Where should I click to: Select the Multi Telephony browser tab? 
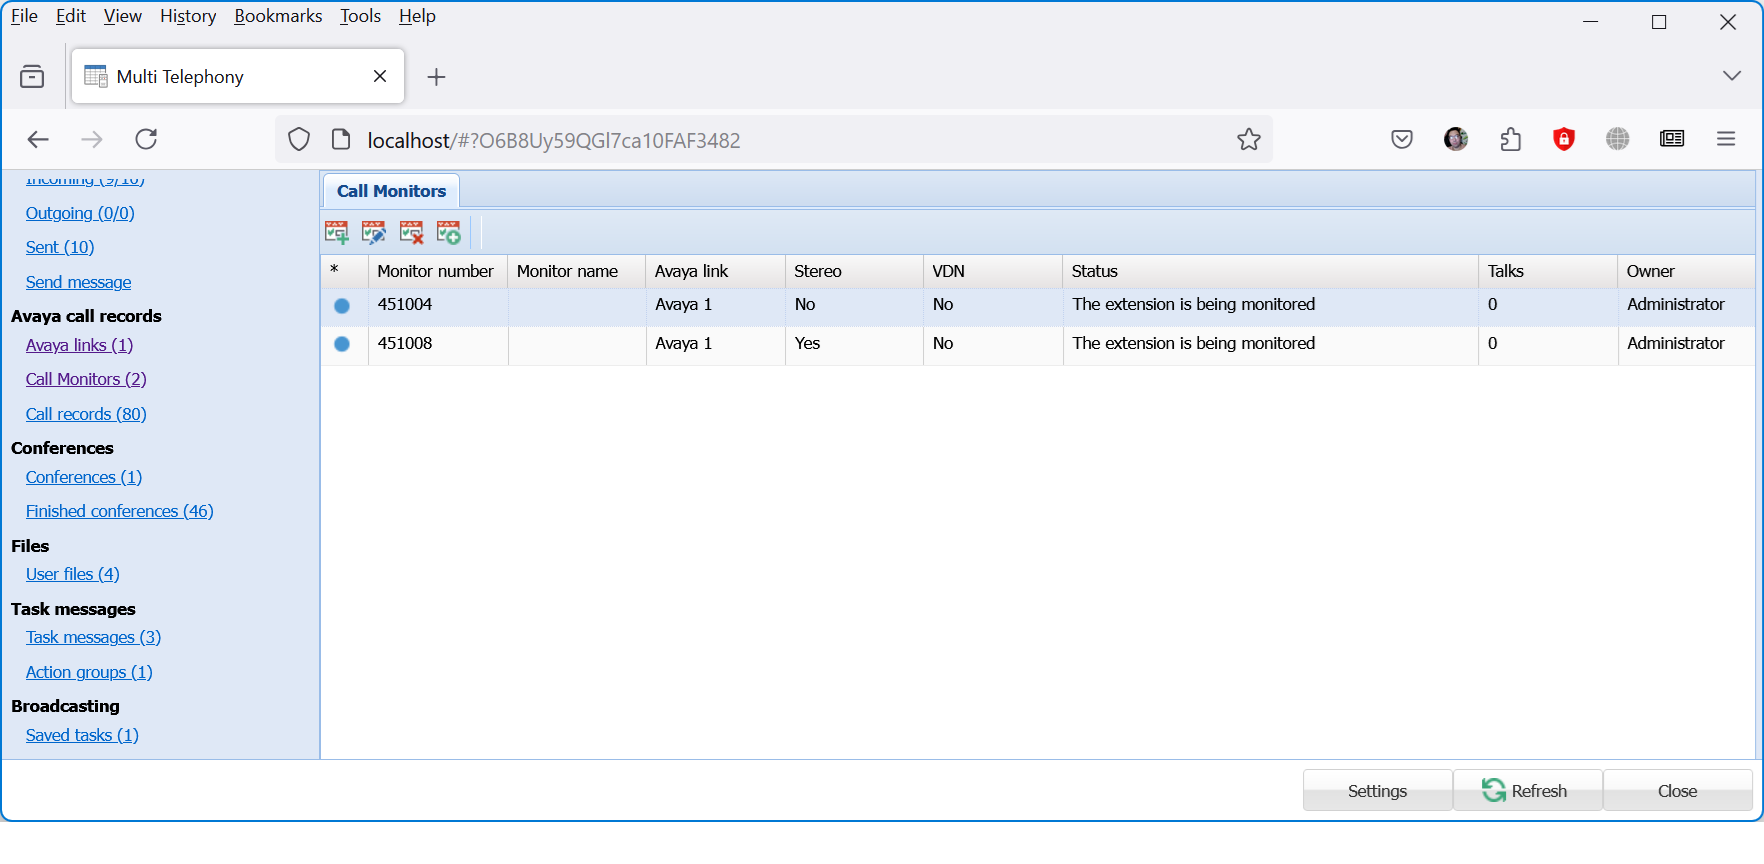click(x=238, y=76)
